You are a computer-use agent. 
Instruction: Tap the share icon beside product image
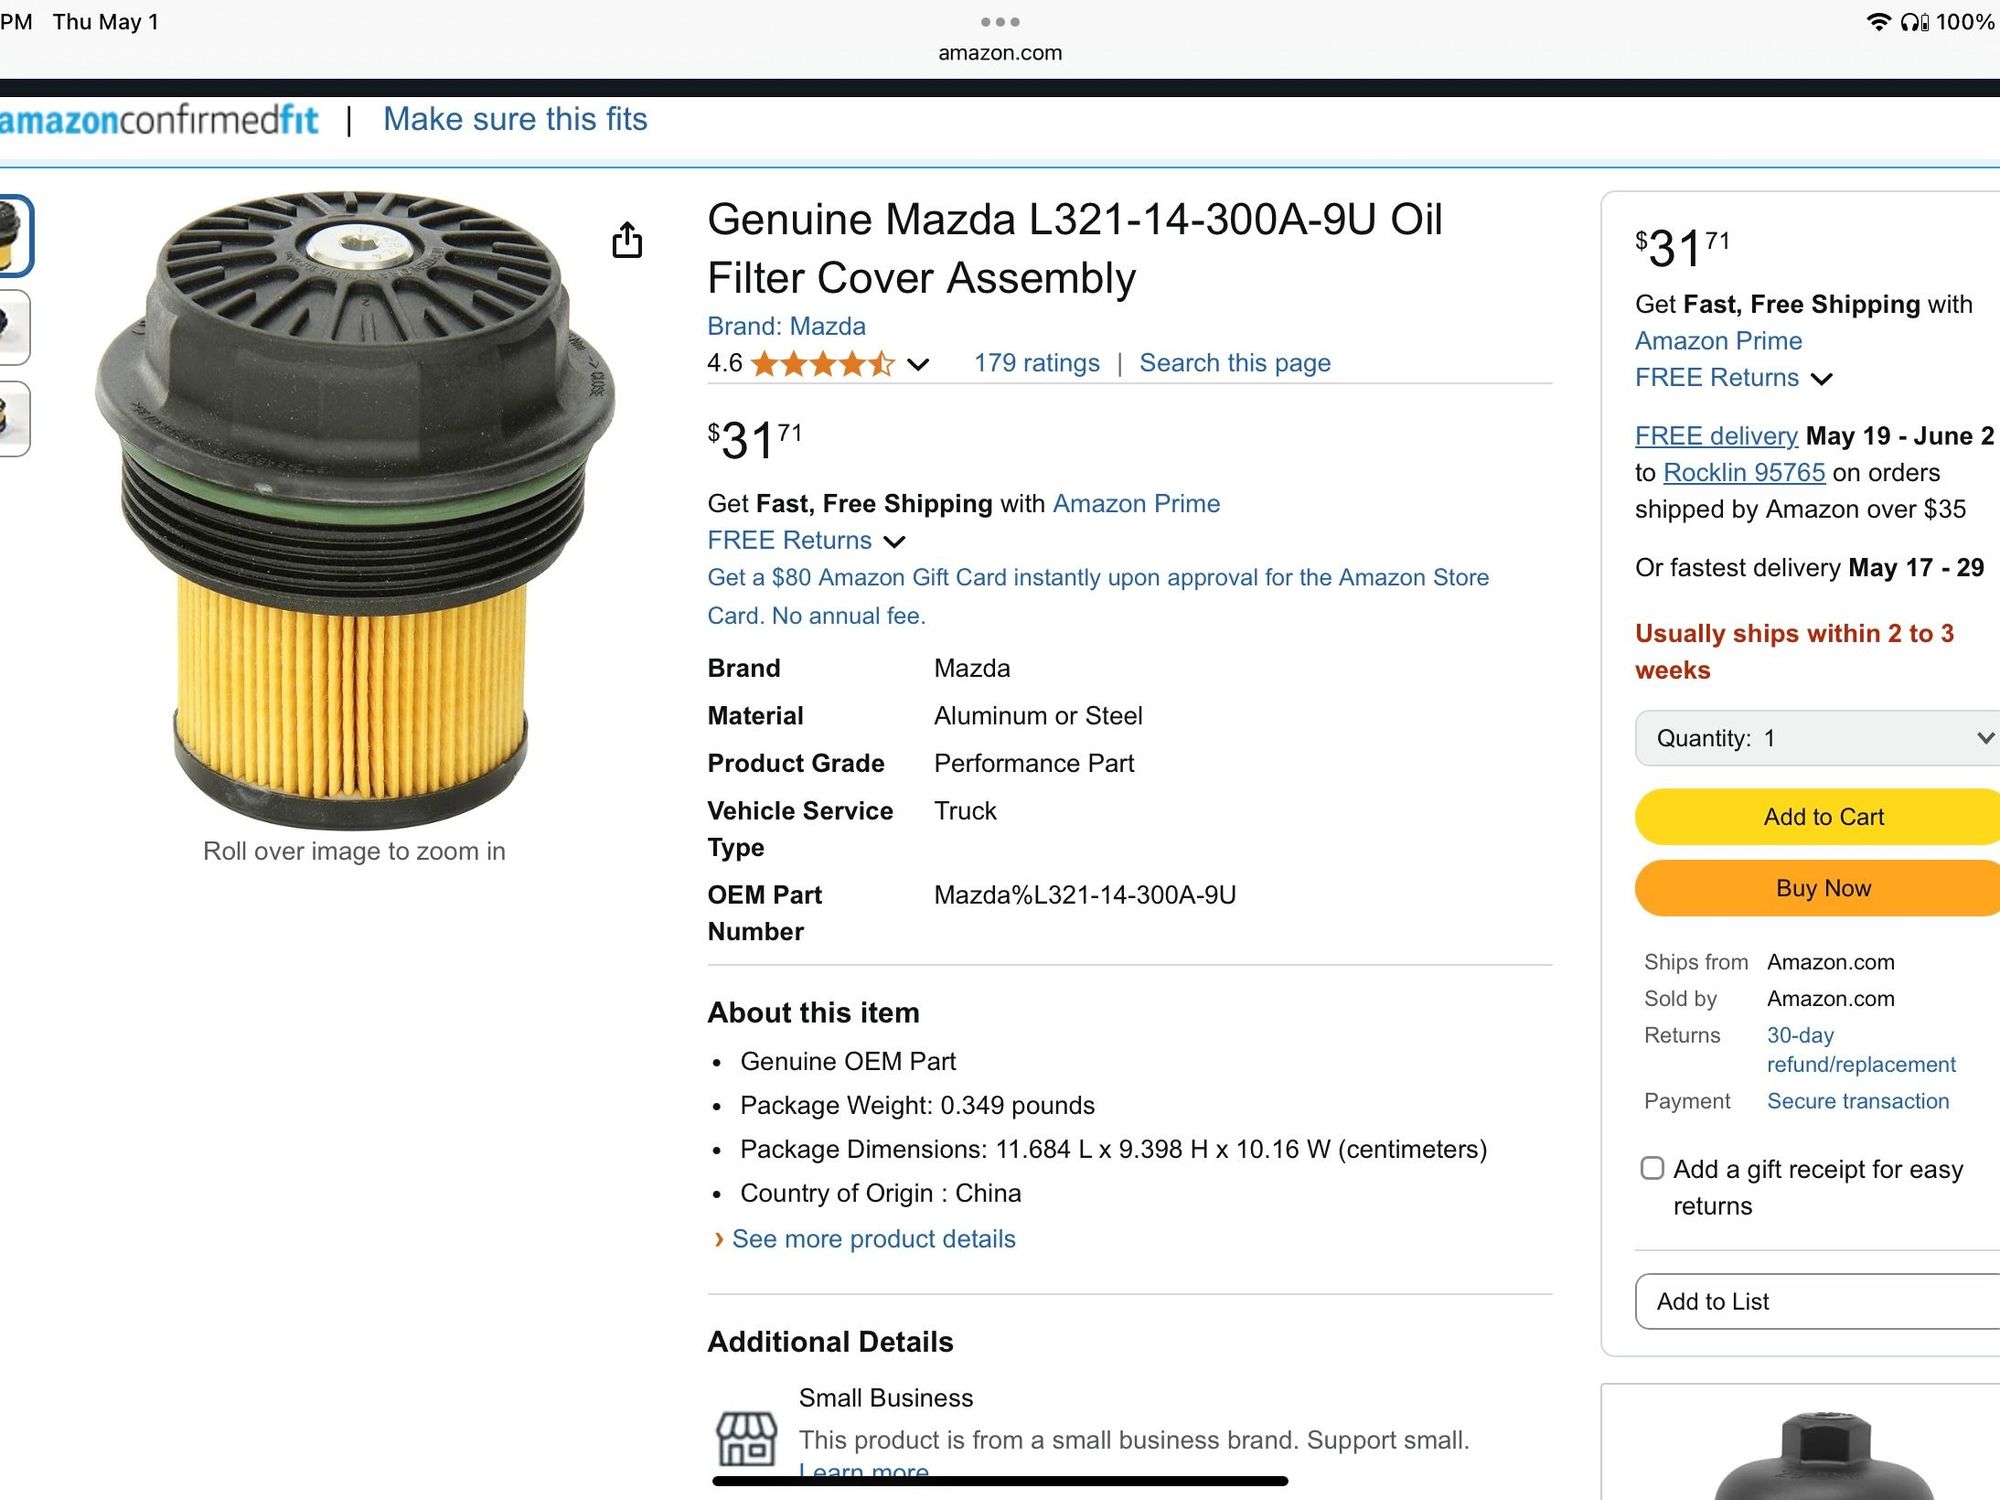627,240
